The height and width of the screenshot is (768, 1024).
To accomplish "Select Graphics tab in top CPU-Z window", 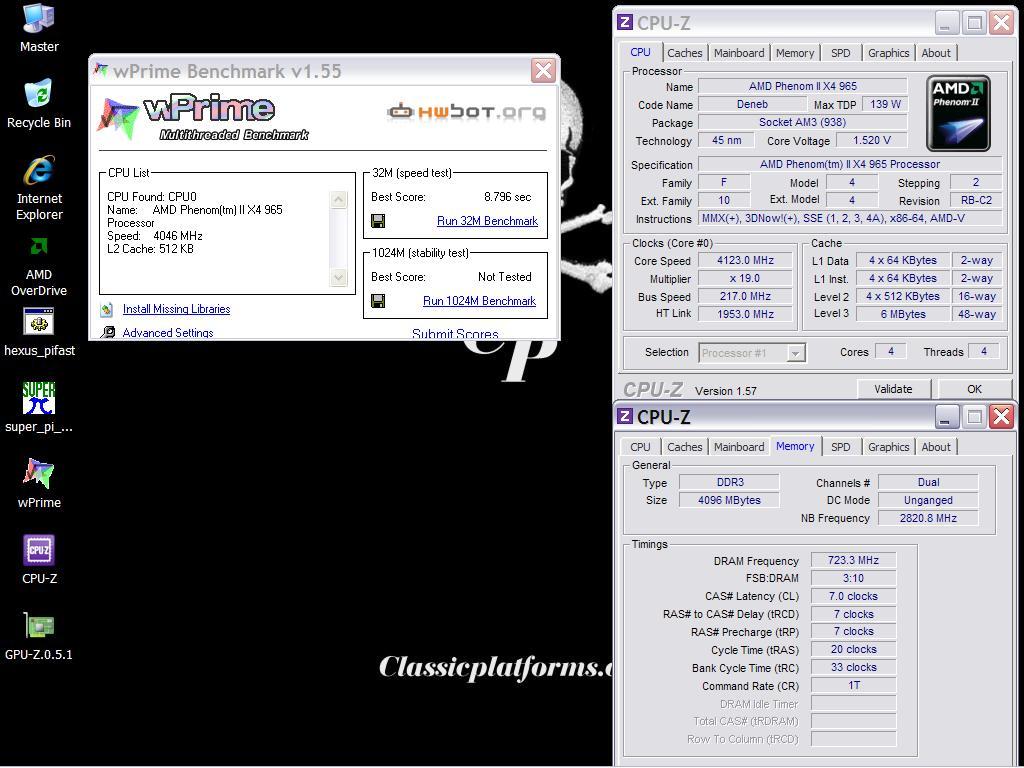I will coord(888,53).
